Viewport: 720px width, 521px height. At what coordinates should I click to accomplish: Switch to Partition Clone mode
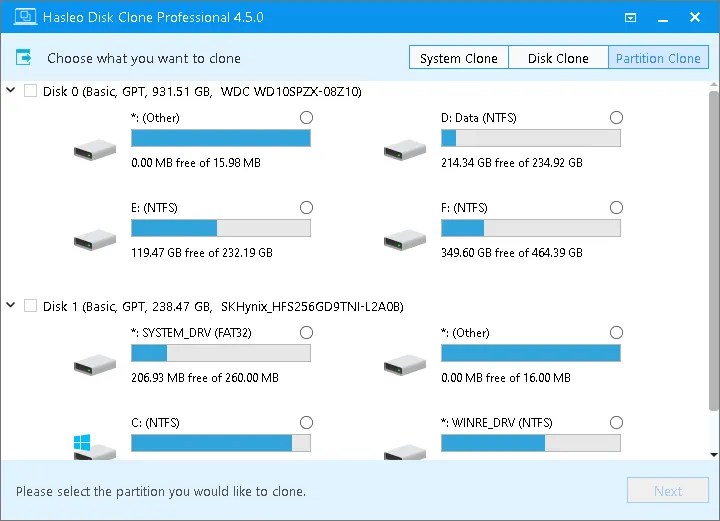[658, 58]
